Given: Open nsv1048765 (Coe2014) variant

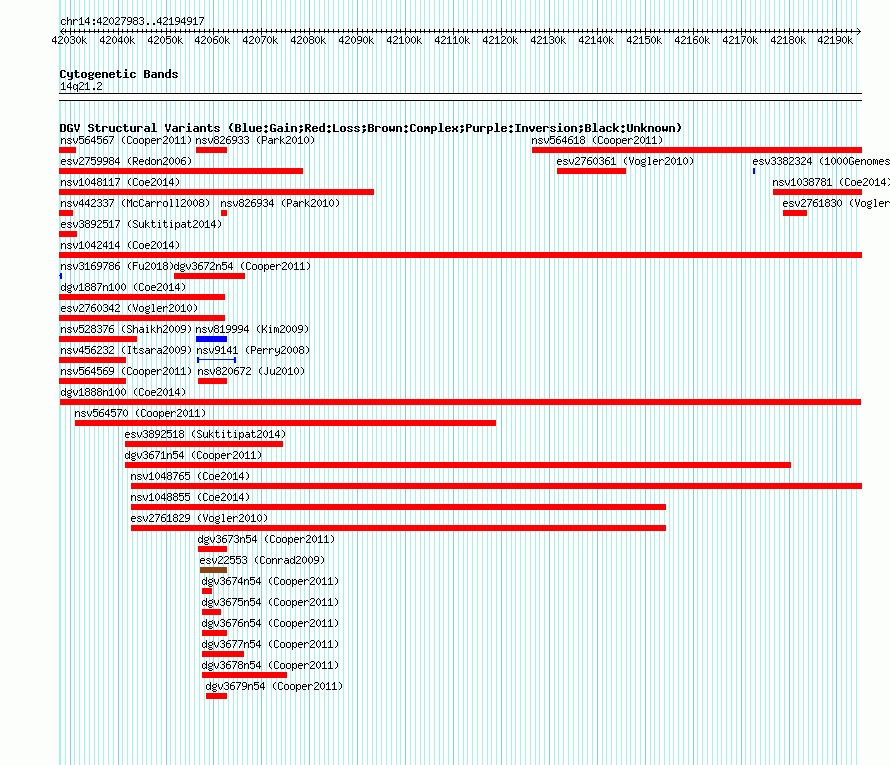Looking at the screenshot, I should (x=190, y=476).
